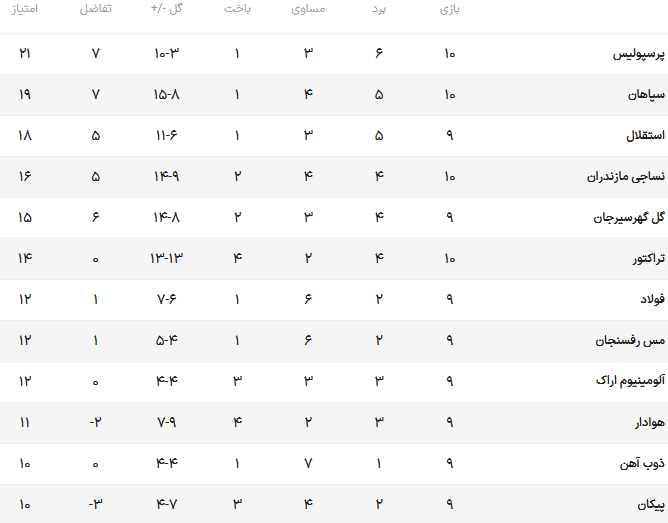
Task: Select the هوادار team name
Action: [650, 422]
